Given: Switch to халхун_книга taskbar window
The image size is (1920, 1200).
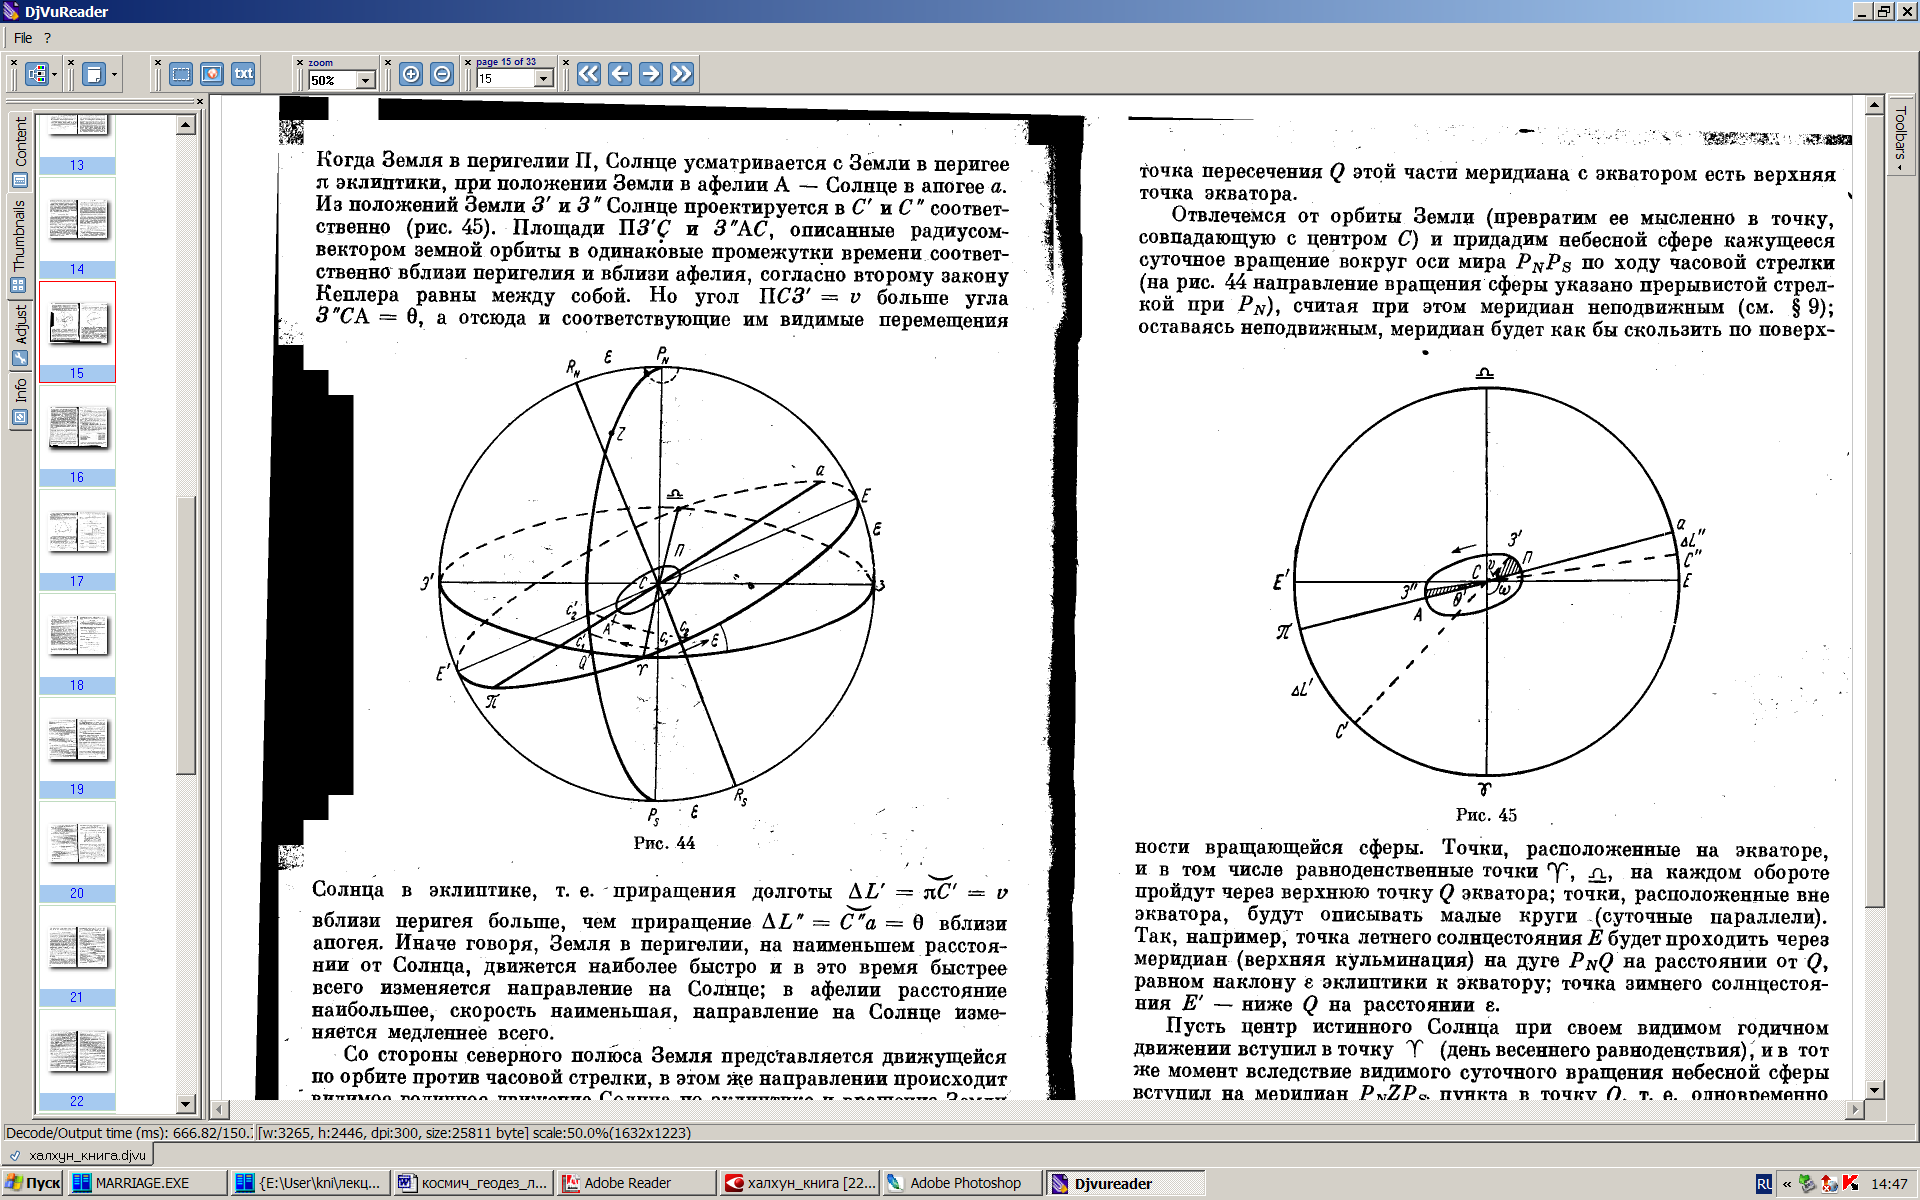Looking at the screenshot, I should [x=799, y=1183].
